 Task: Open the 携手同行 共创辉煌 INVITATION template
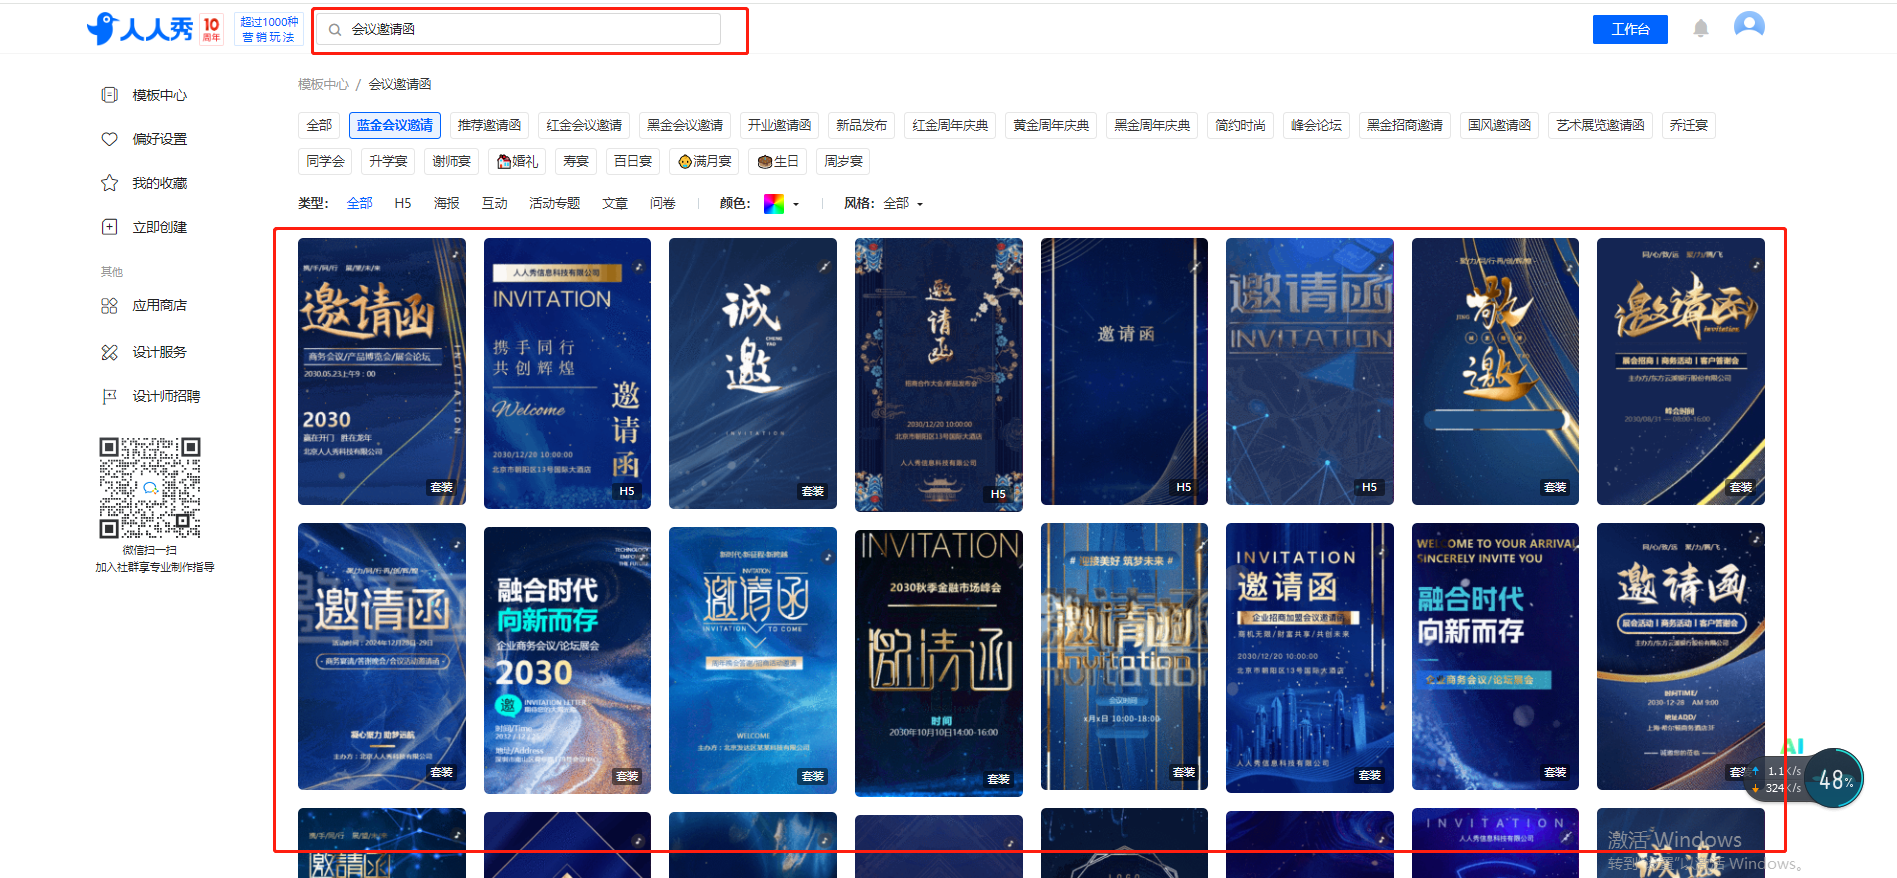pyautogui.click(x=567, y=371)
